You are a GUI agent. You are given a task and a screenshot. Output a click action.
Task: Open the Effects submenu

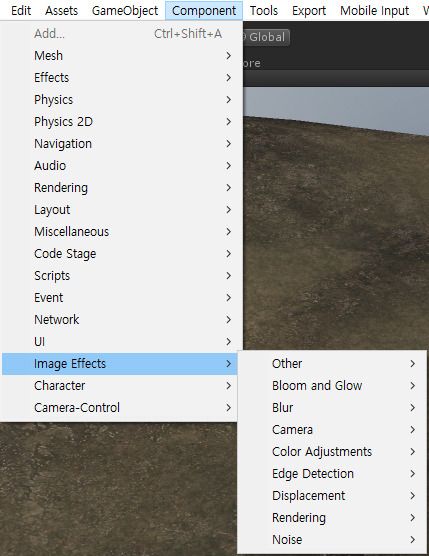(119, 78)
